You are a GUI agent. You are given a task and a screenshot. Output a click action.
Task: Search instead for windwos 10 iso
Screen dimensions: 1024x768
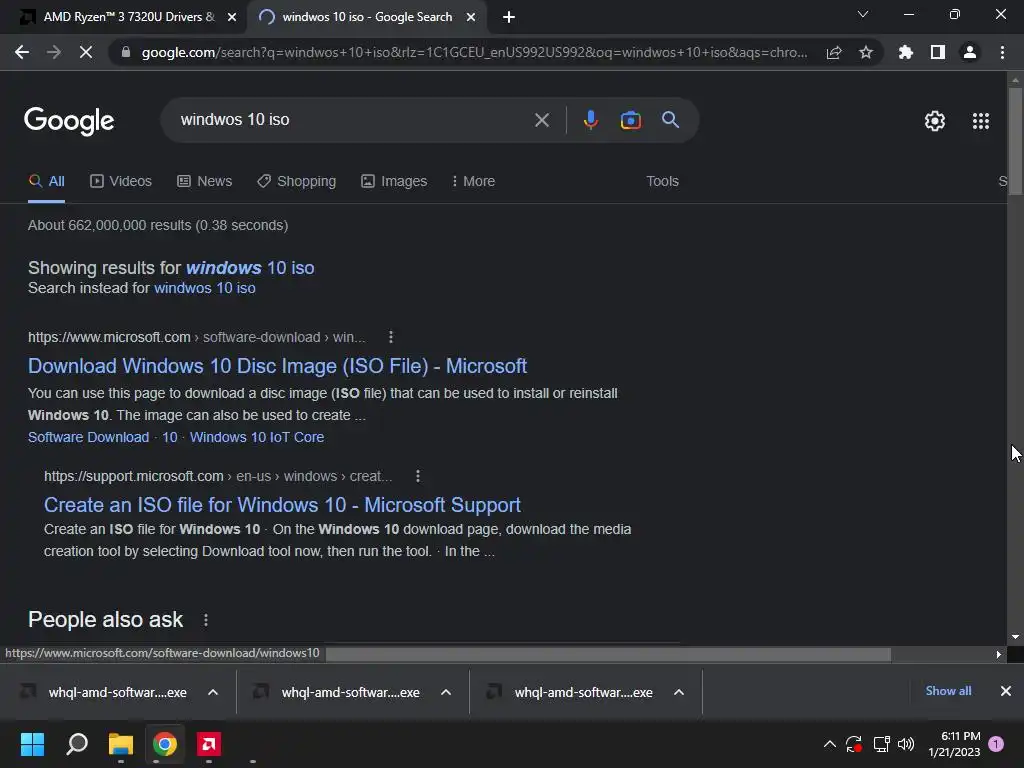[204, 288]
